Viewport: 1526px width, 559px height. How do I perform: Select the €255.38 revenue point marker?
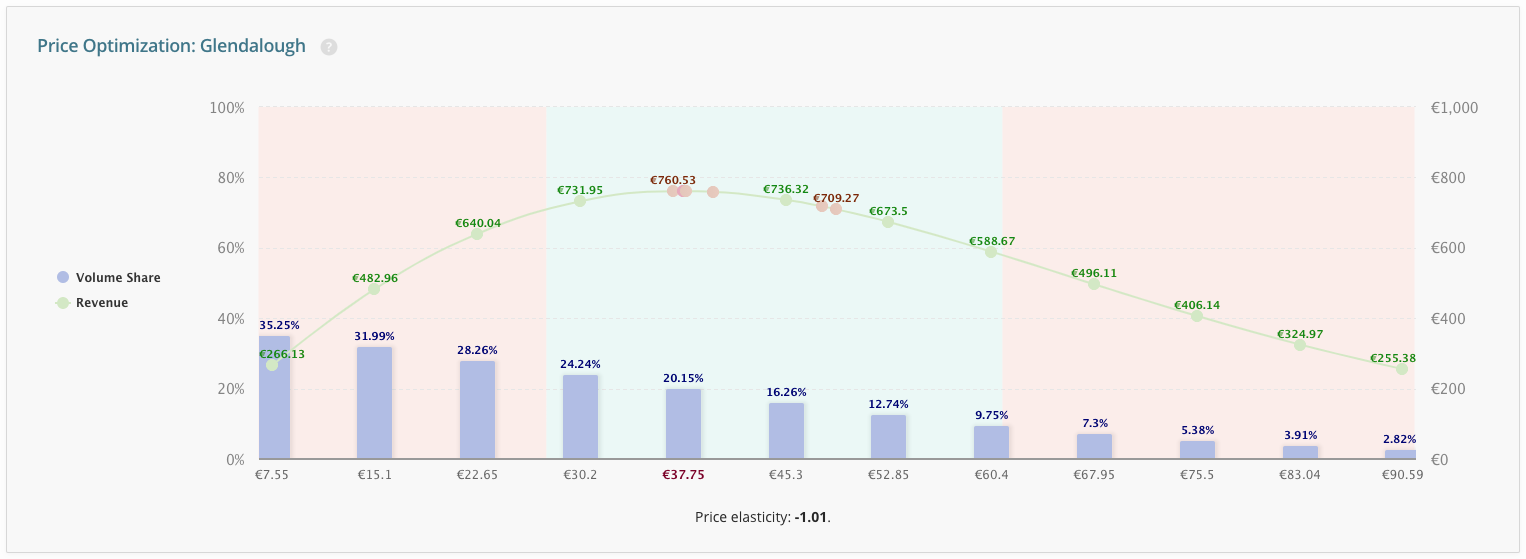pos(1402,369)
